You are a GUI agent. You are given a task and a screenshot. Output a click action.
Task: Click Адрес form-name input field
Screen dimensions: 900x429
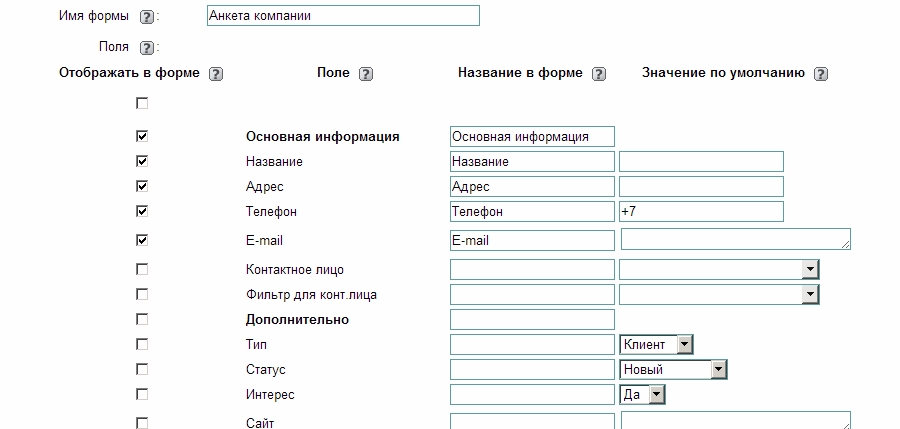pyautogui.click(x=532, y=186)
